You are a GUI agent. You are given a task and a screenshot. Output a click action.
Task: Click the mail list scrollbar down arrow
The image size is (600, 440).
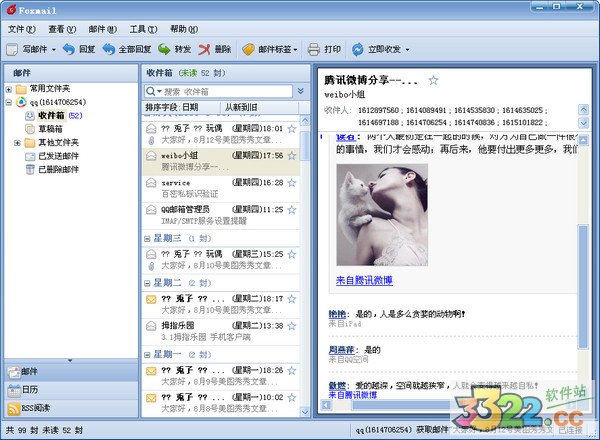305,412
